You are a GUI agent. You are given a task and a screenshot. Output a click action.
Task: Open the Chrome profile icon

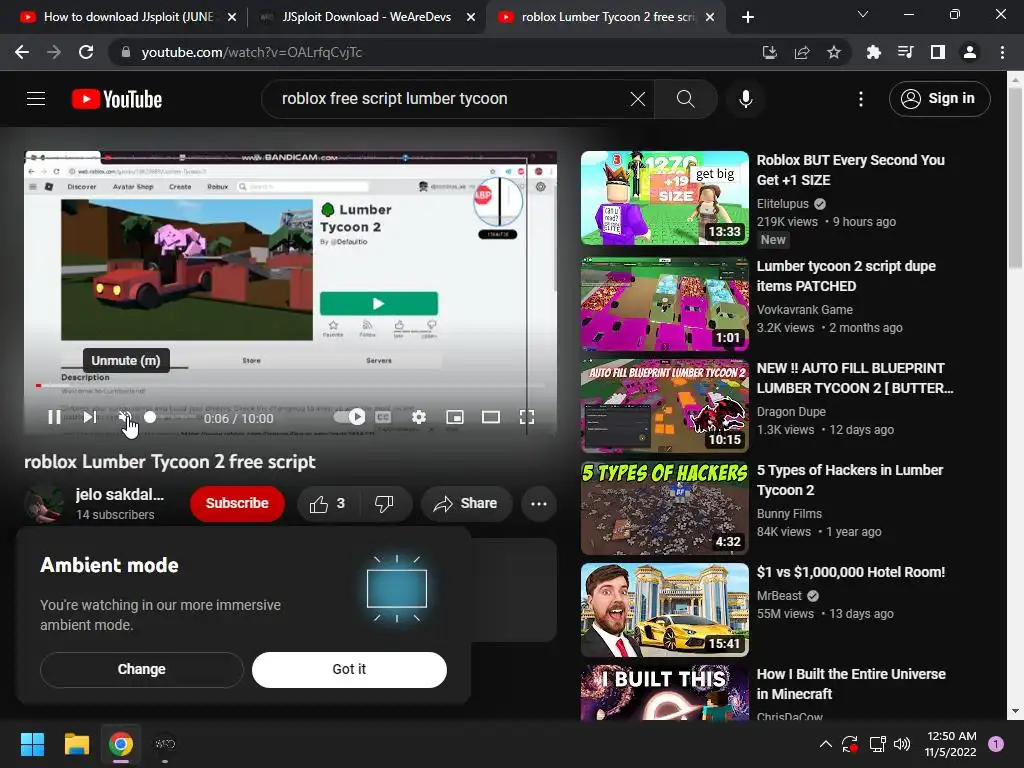(970, 52)
